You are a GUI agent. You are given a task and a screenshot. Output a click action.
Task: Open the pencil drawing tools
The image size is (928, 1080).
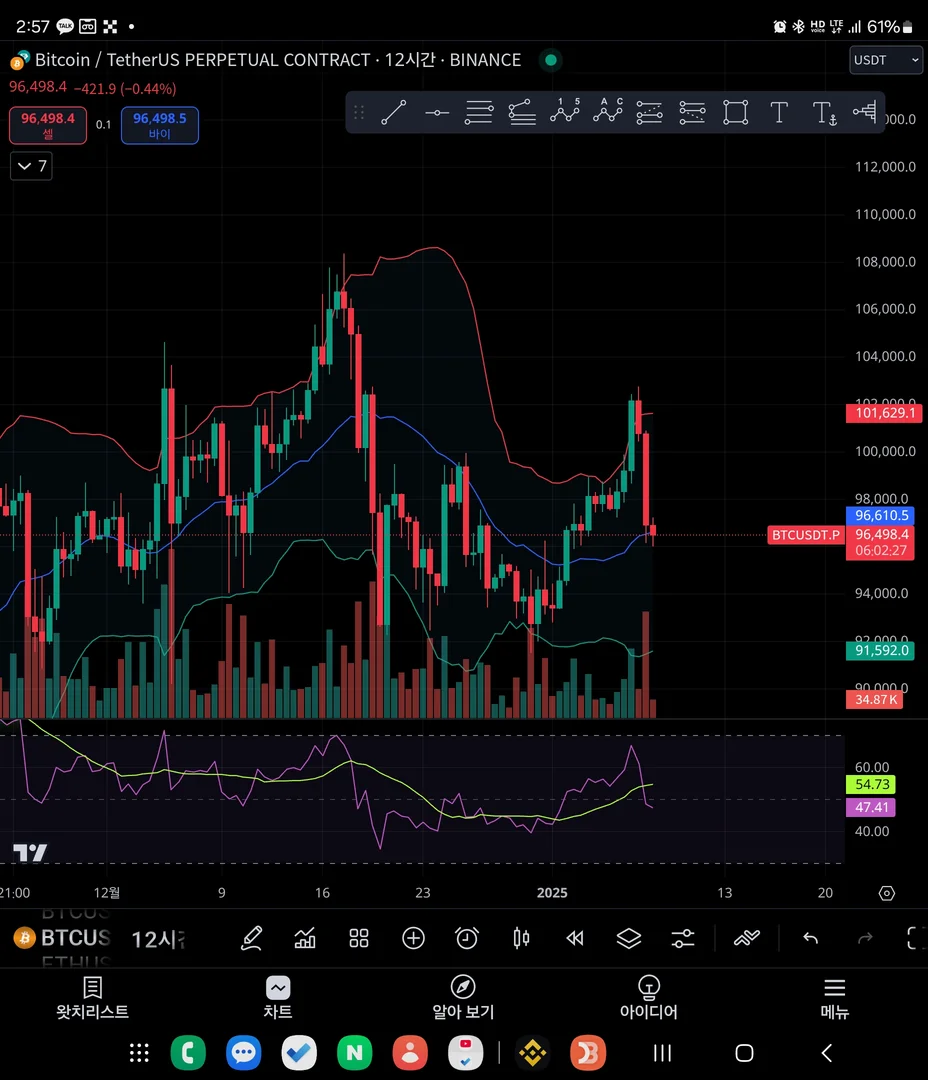pyautogui.click(x=251, y=938)
